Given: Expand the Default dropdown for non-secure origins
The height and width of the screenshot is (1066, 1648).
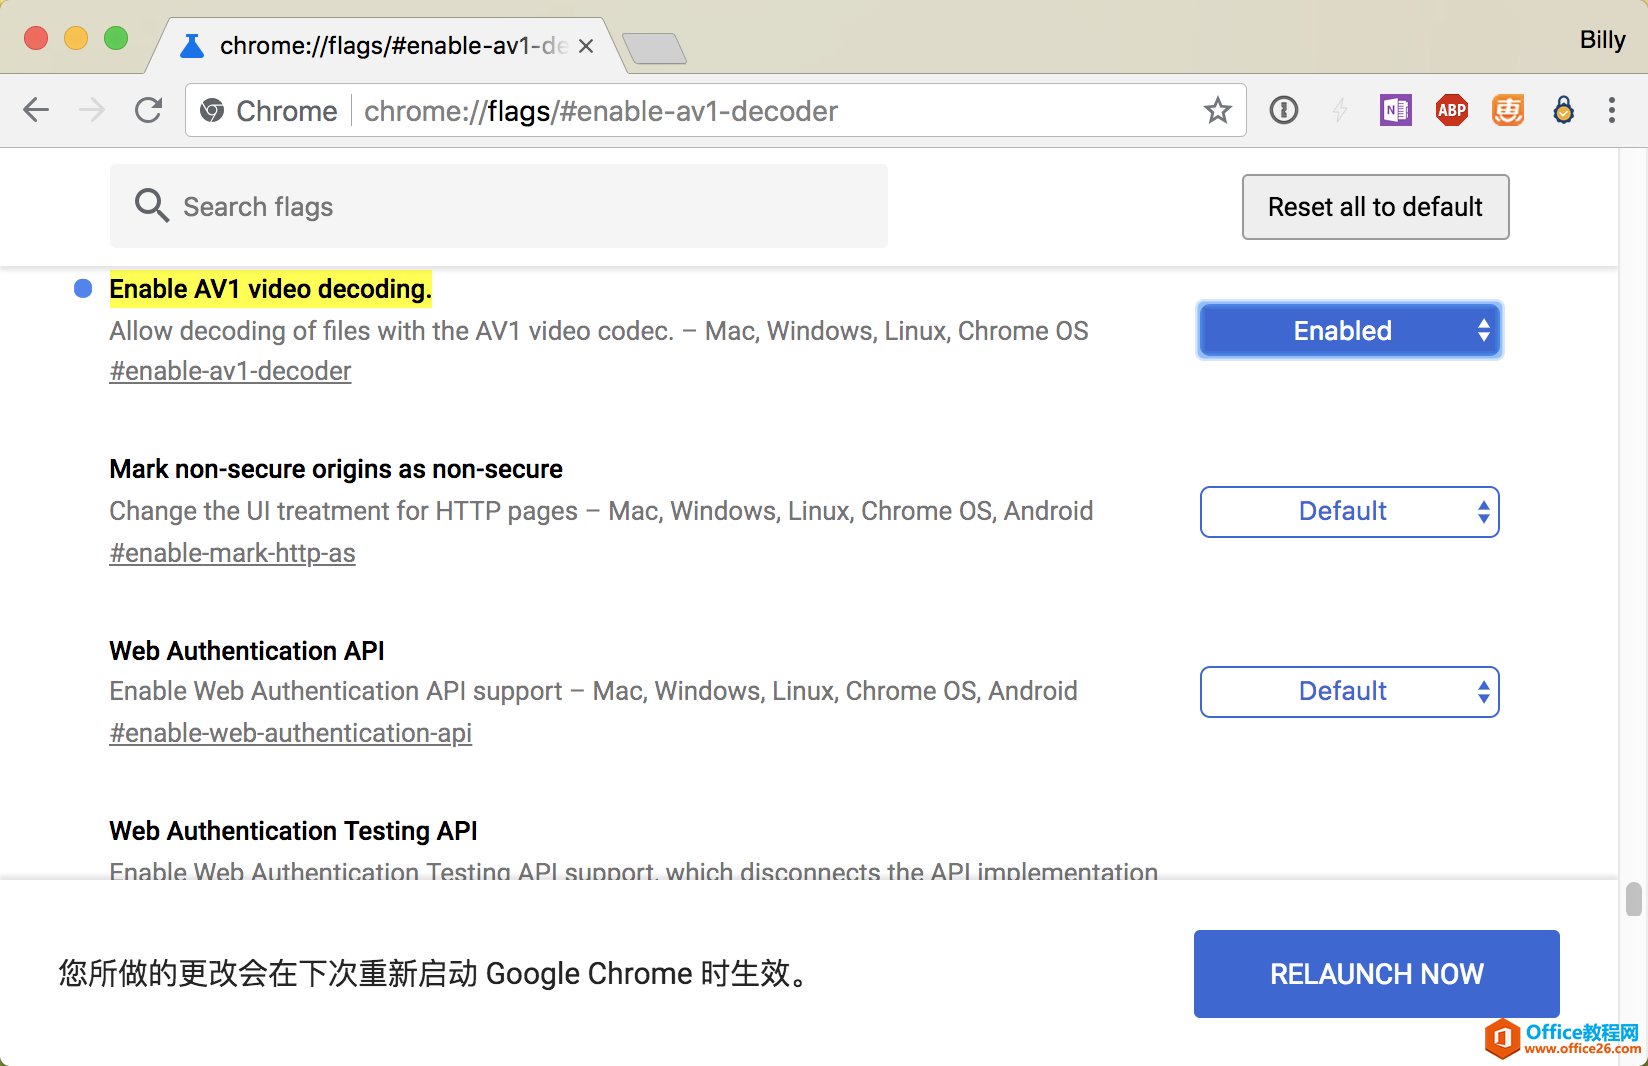Looking at the screenshot, I should click(x=1349, y=512).
